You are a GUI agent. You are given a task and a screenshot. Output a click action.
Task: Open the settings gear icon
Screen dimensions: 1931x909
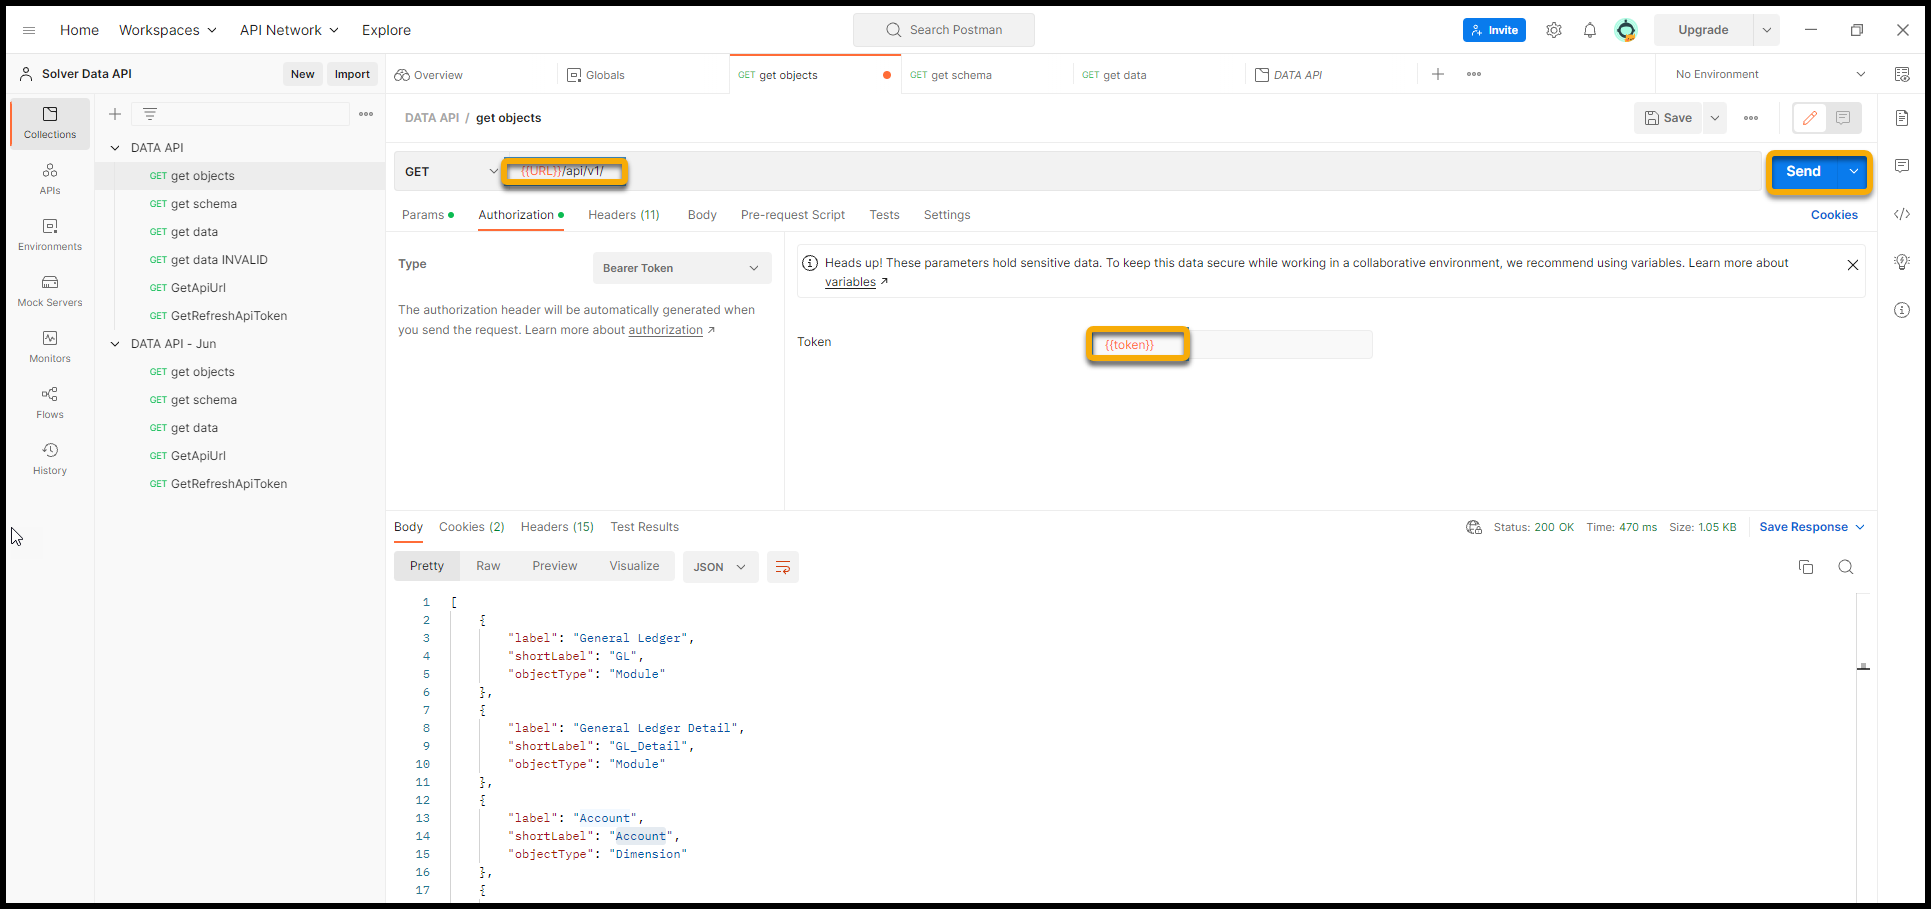tap(1553, 30)
